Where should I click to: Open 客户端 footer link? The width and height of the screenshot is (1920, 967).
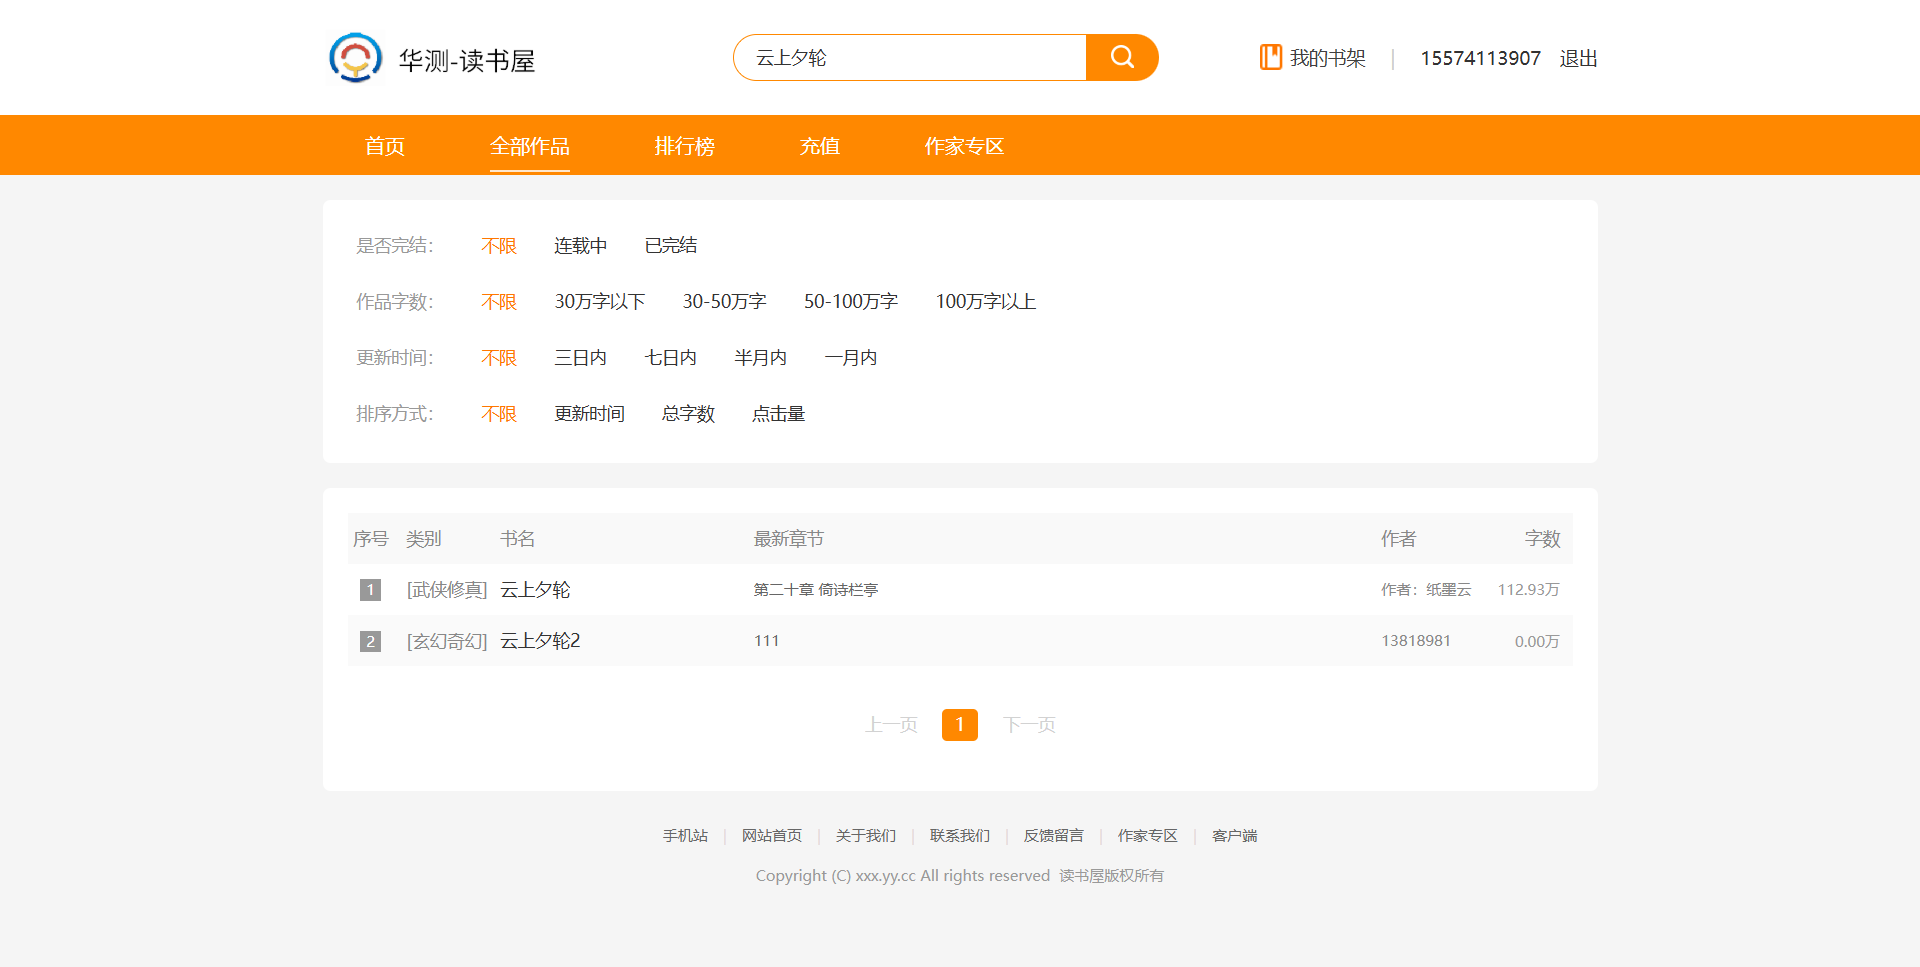click(1235, 836)
